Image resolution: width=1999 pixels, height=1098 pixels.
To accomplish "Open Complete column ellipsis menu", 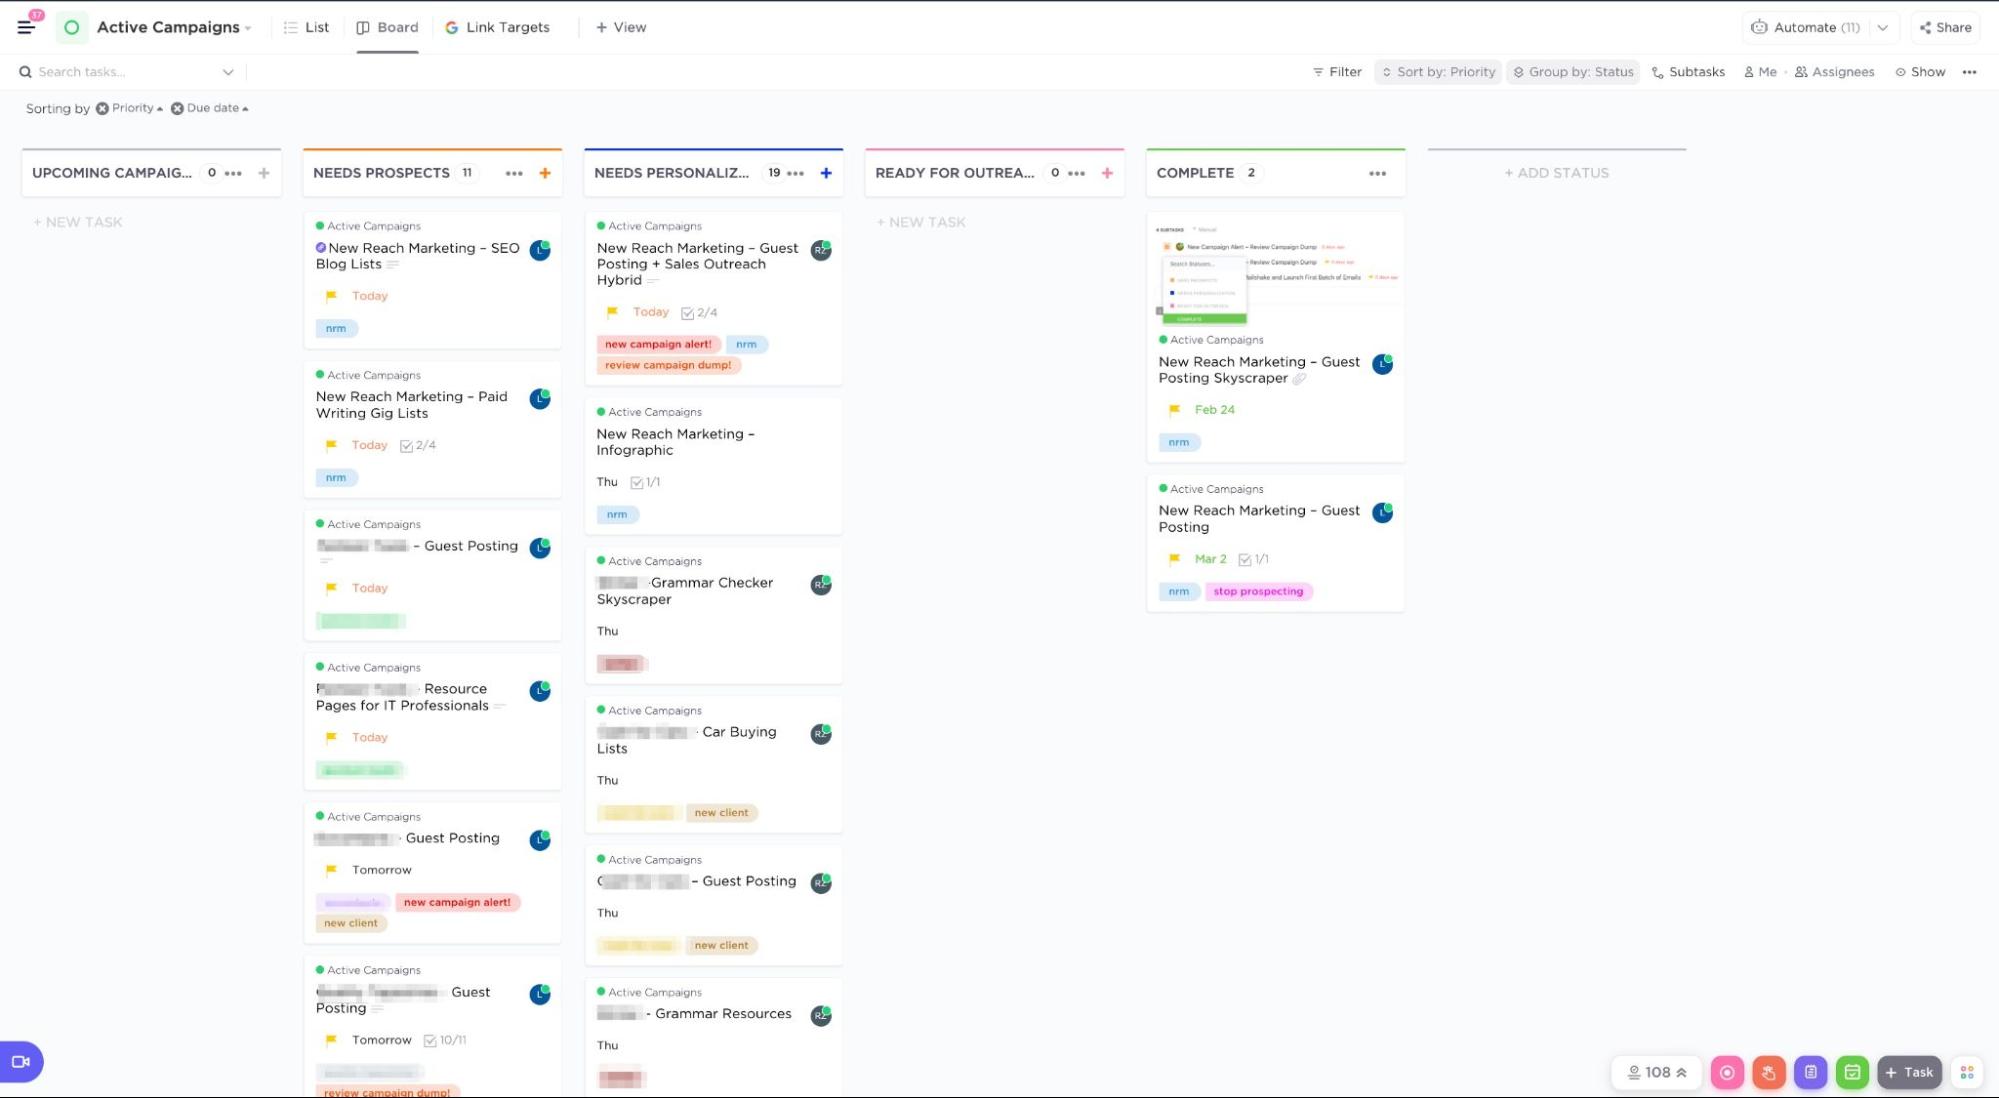I will click(1377, 173).
